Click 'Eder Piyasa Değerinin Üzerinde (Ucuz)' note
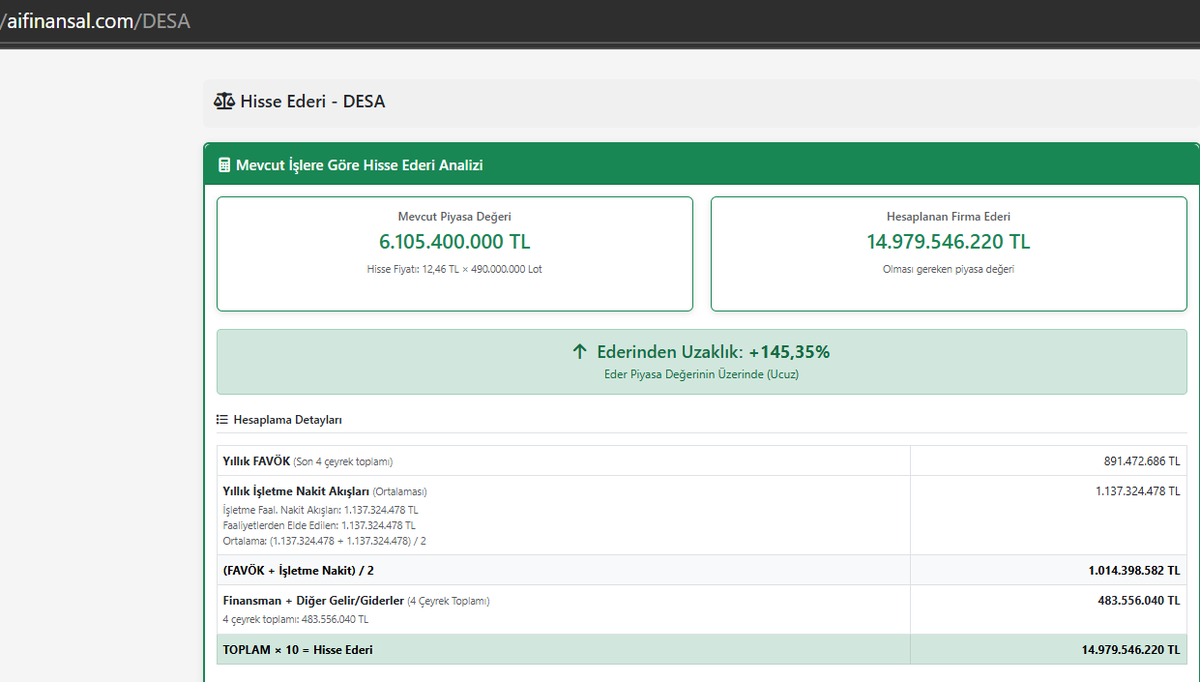The height and width of the screenshot is (682, 1200). (x=701, y=374)
